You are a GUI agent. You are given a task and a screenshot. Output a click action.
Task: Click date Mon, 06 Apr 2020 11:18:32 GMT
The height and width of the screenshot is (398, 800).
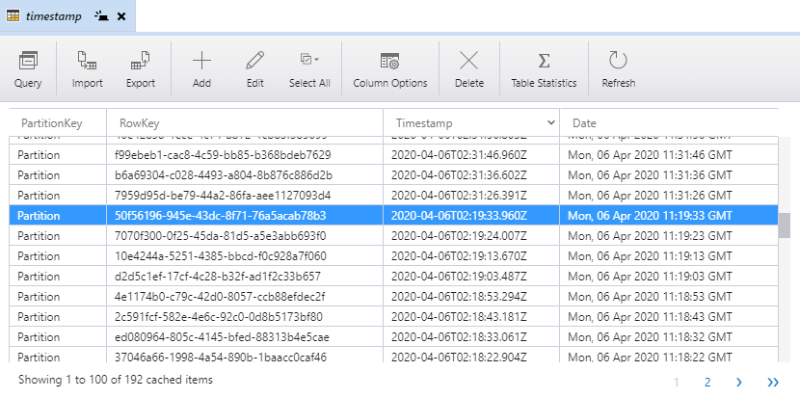(x=650, y=337)
